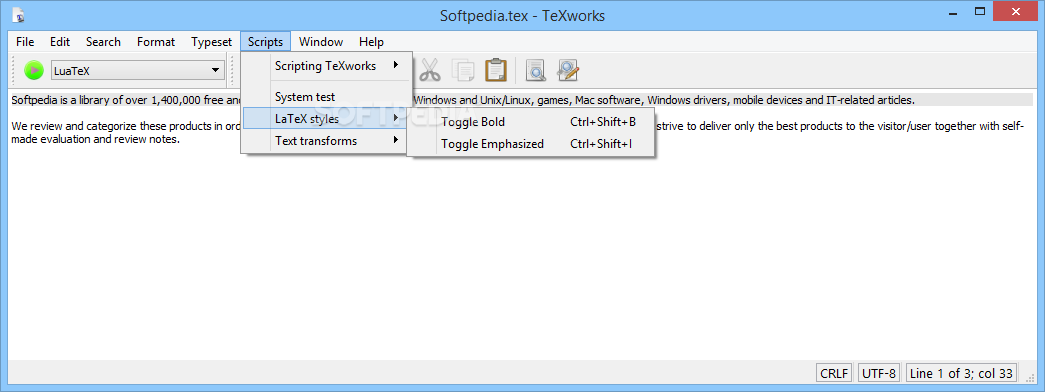Open the Typeset menu
Image resolution: width=1045 pixels, height=392 pixels.
point(211,41)
